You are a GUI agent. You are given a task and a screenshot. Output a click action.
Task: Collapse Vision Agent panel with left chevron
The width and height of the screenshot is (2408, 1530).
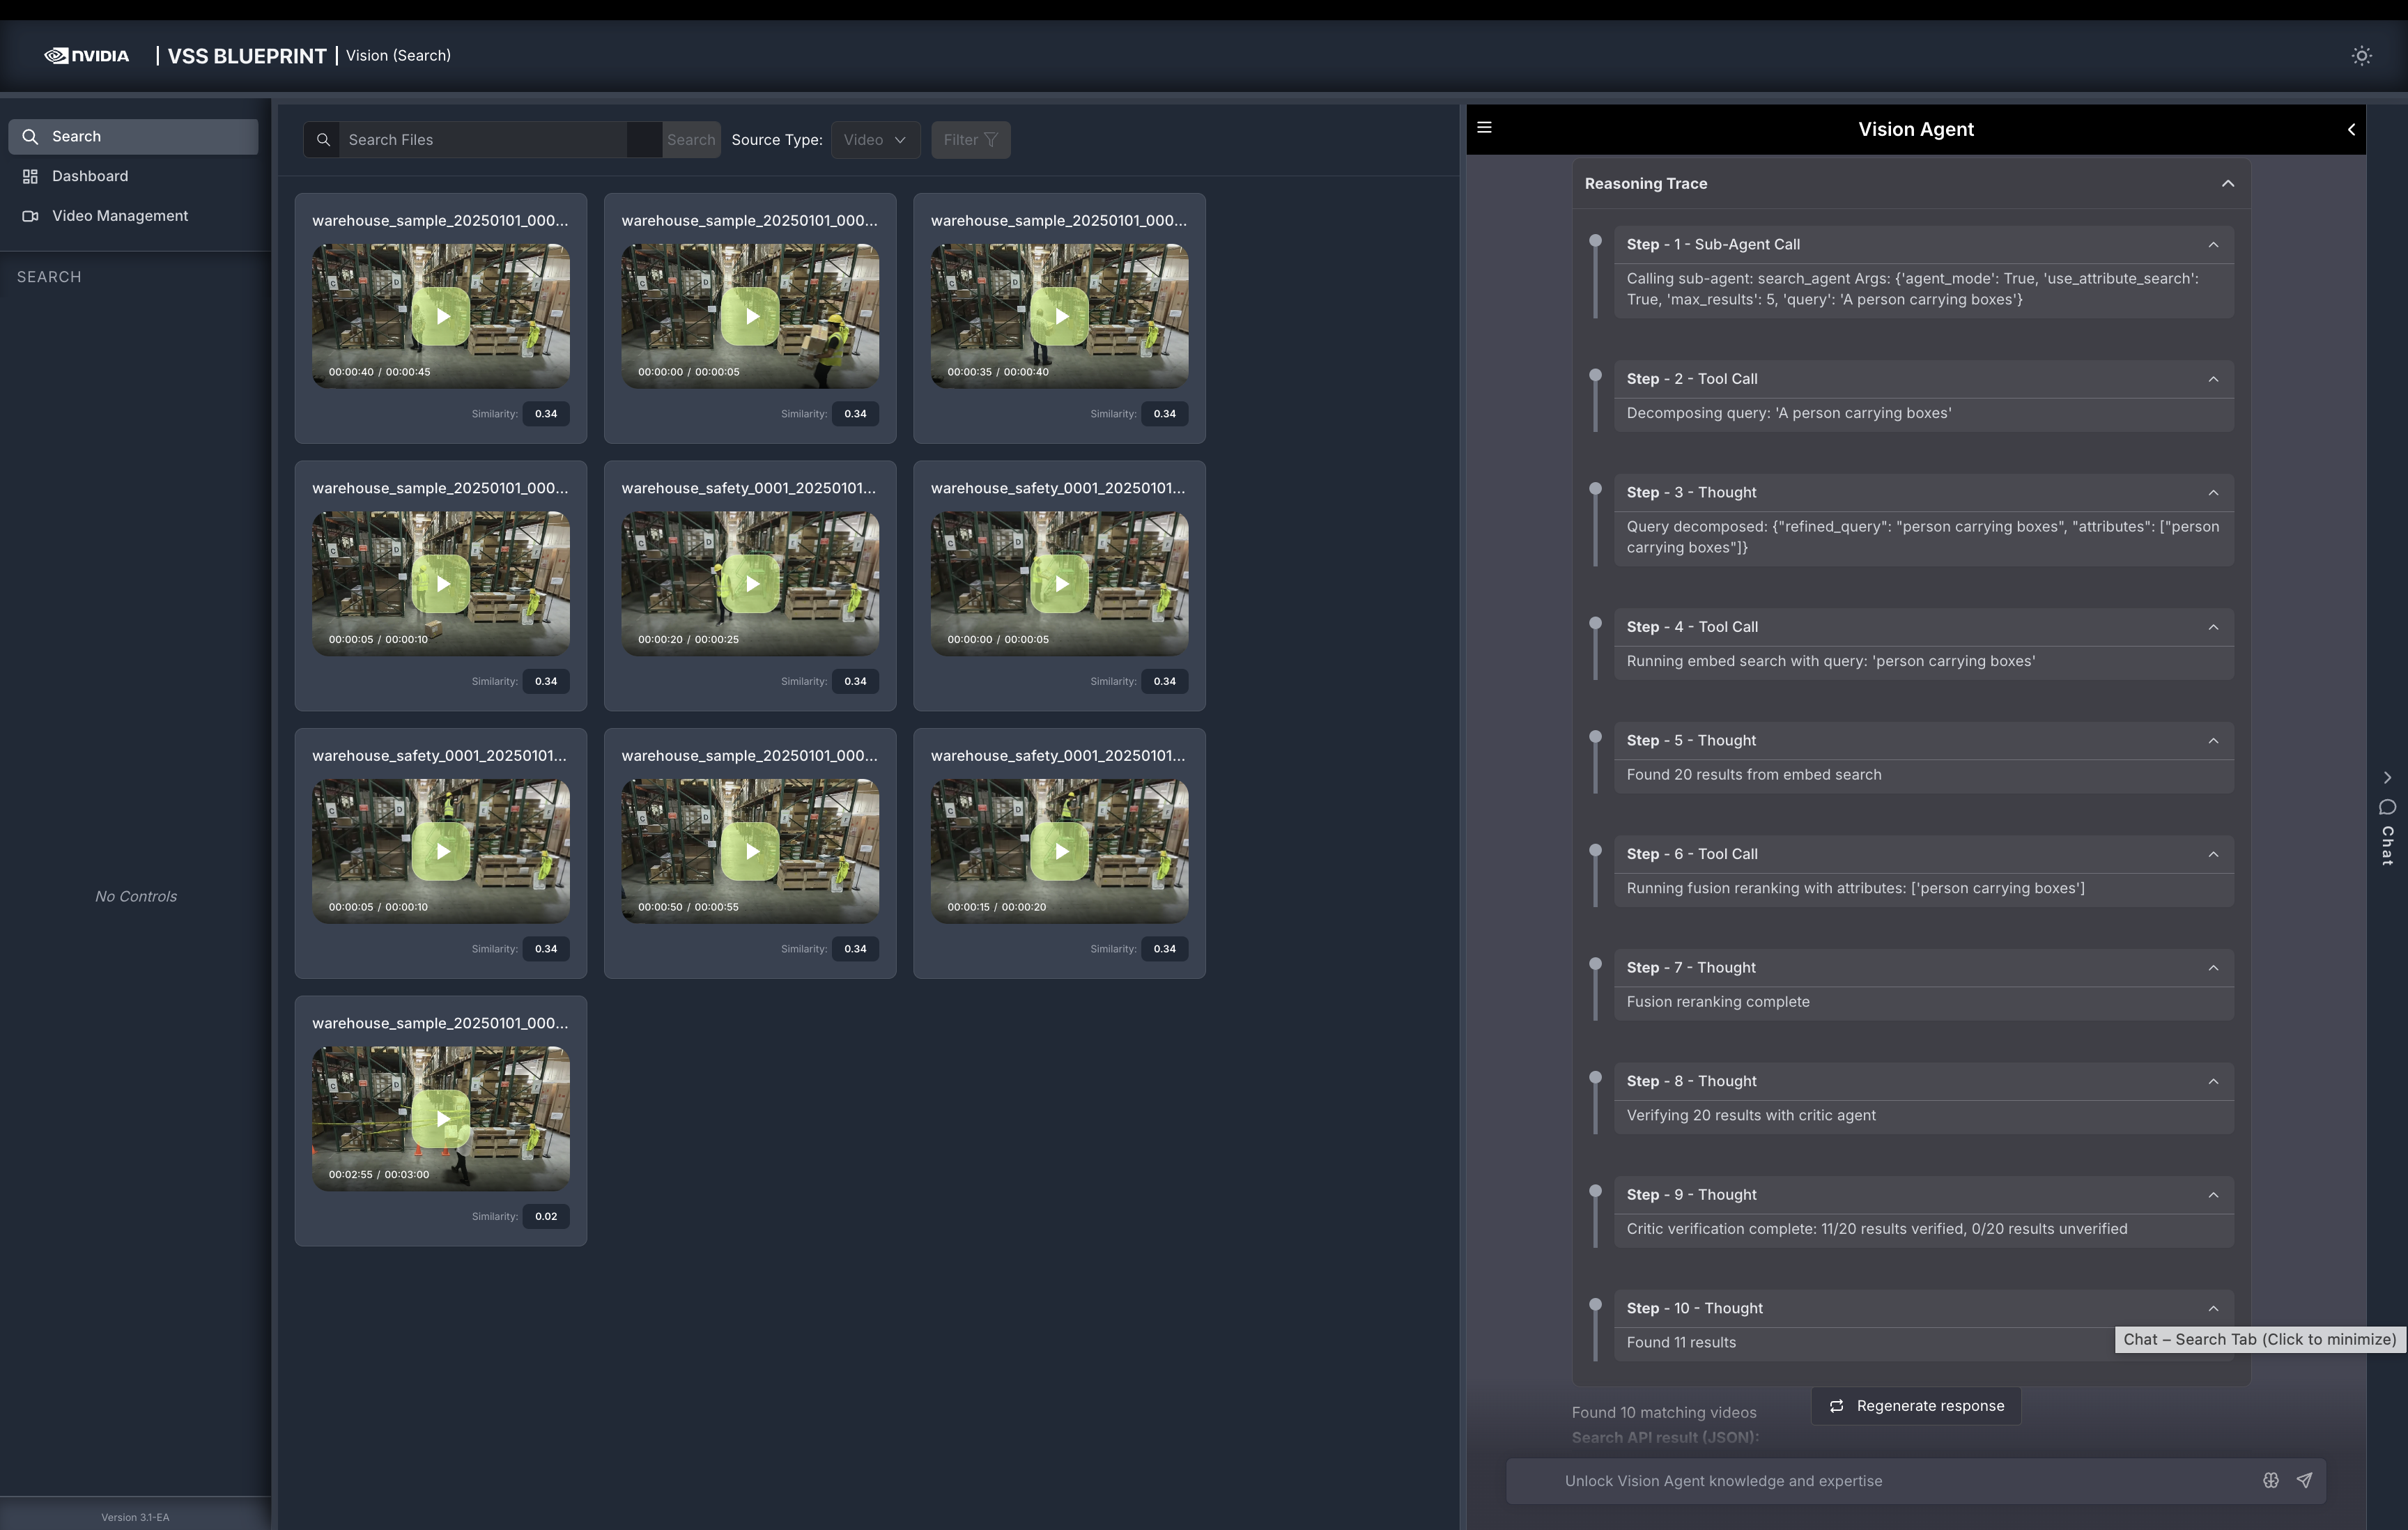[2351, 129]
